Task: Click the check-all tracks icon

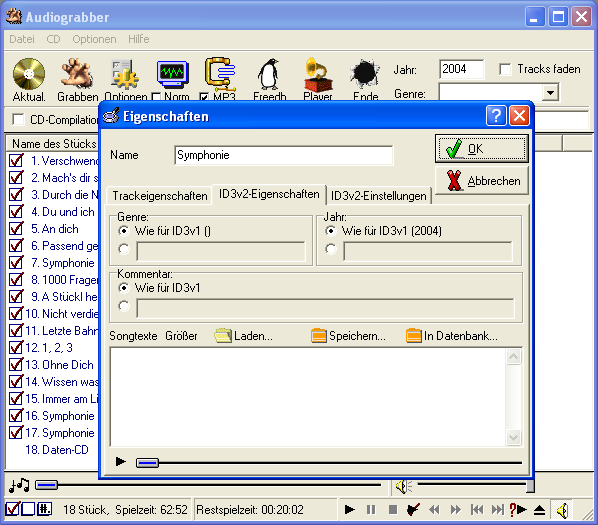Action: point(13,509)
